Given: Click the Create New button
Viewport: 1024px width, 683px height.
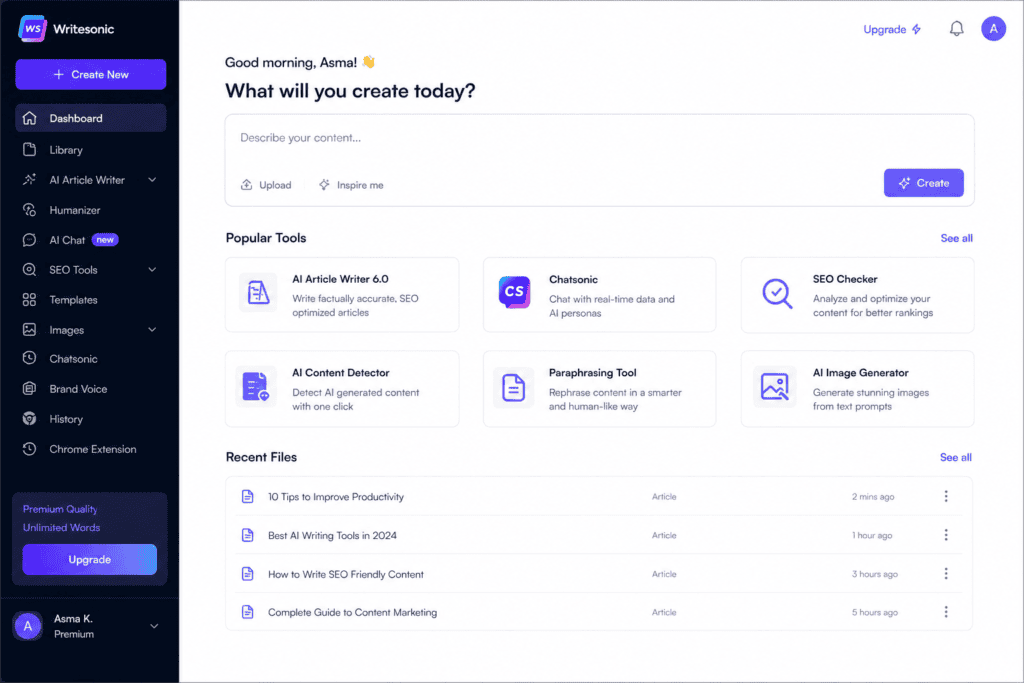Looking at the screenshot, I should (x=91, y=74).
